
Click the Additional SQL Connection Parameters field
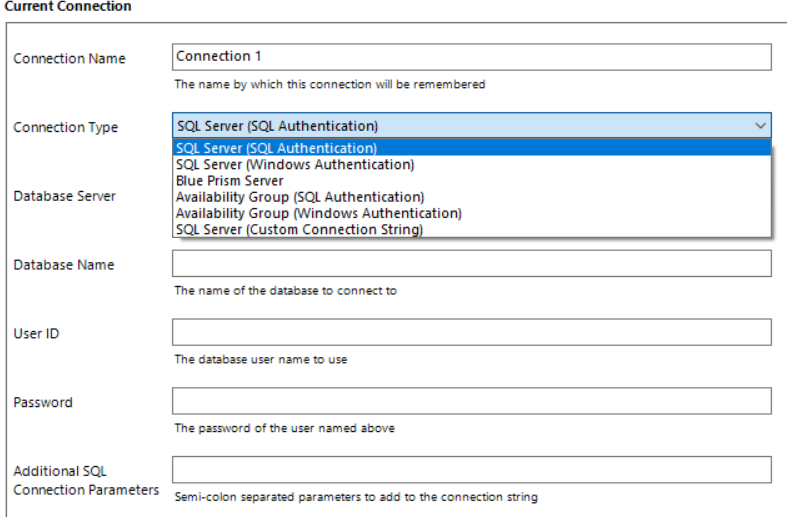click(x=472, y=470)
